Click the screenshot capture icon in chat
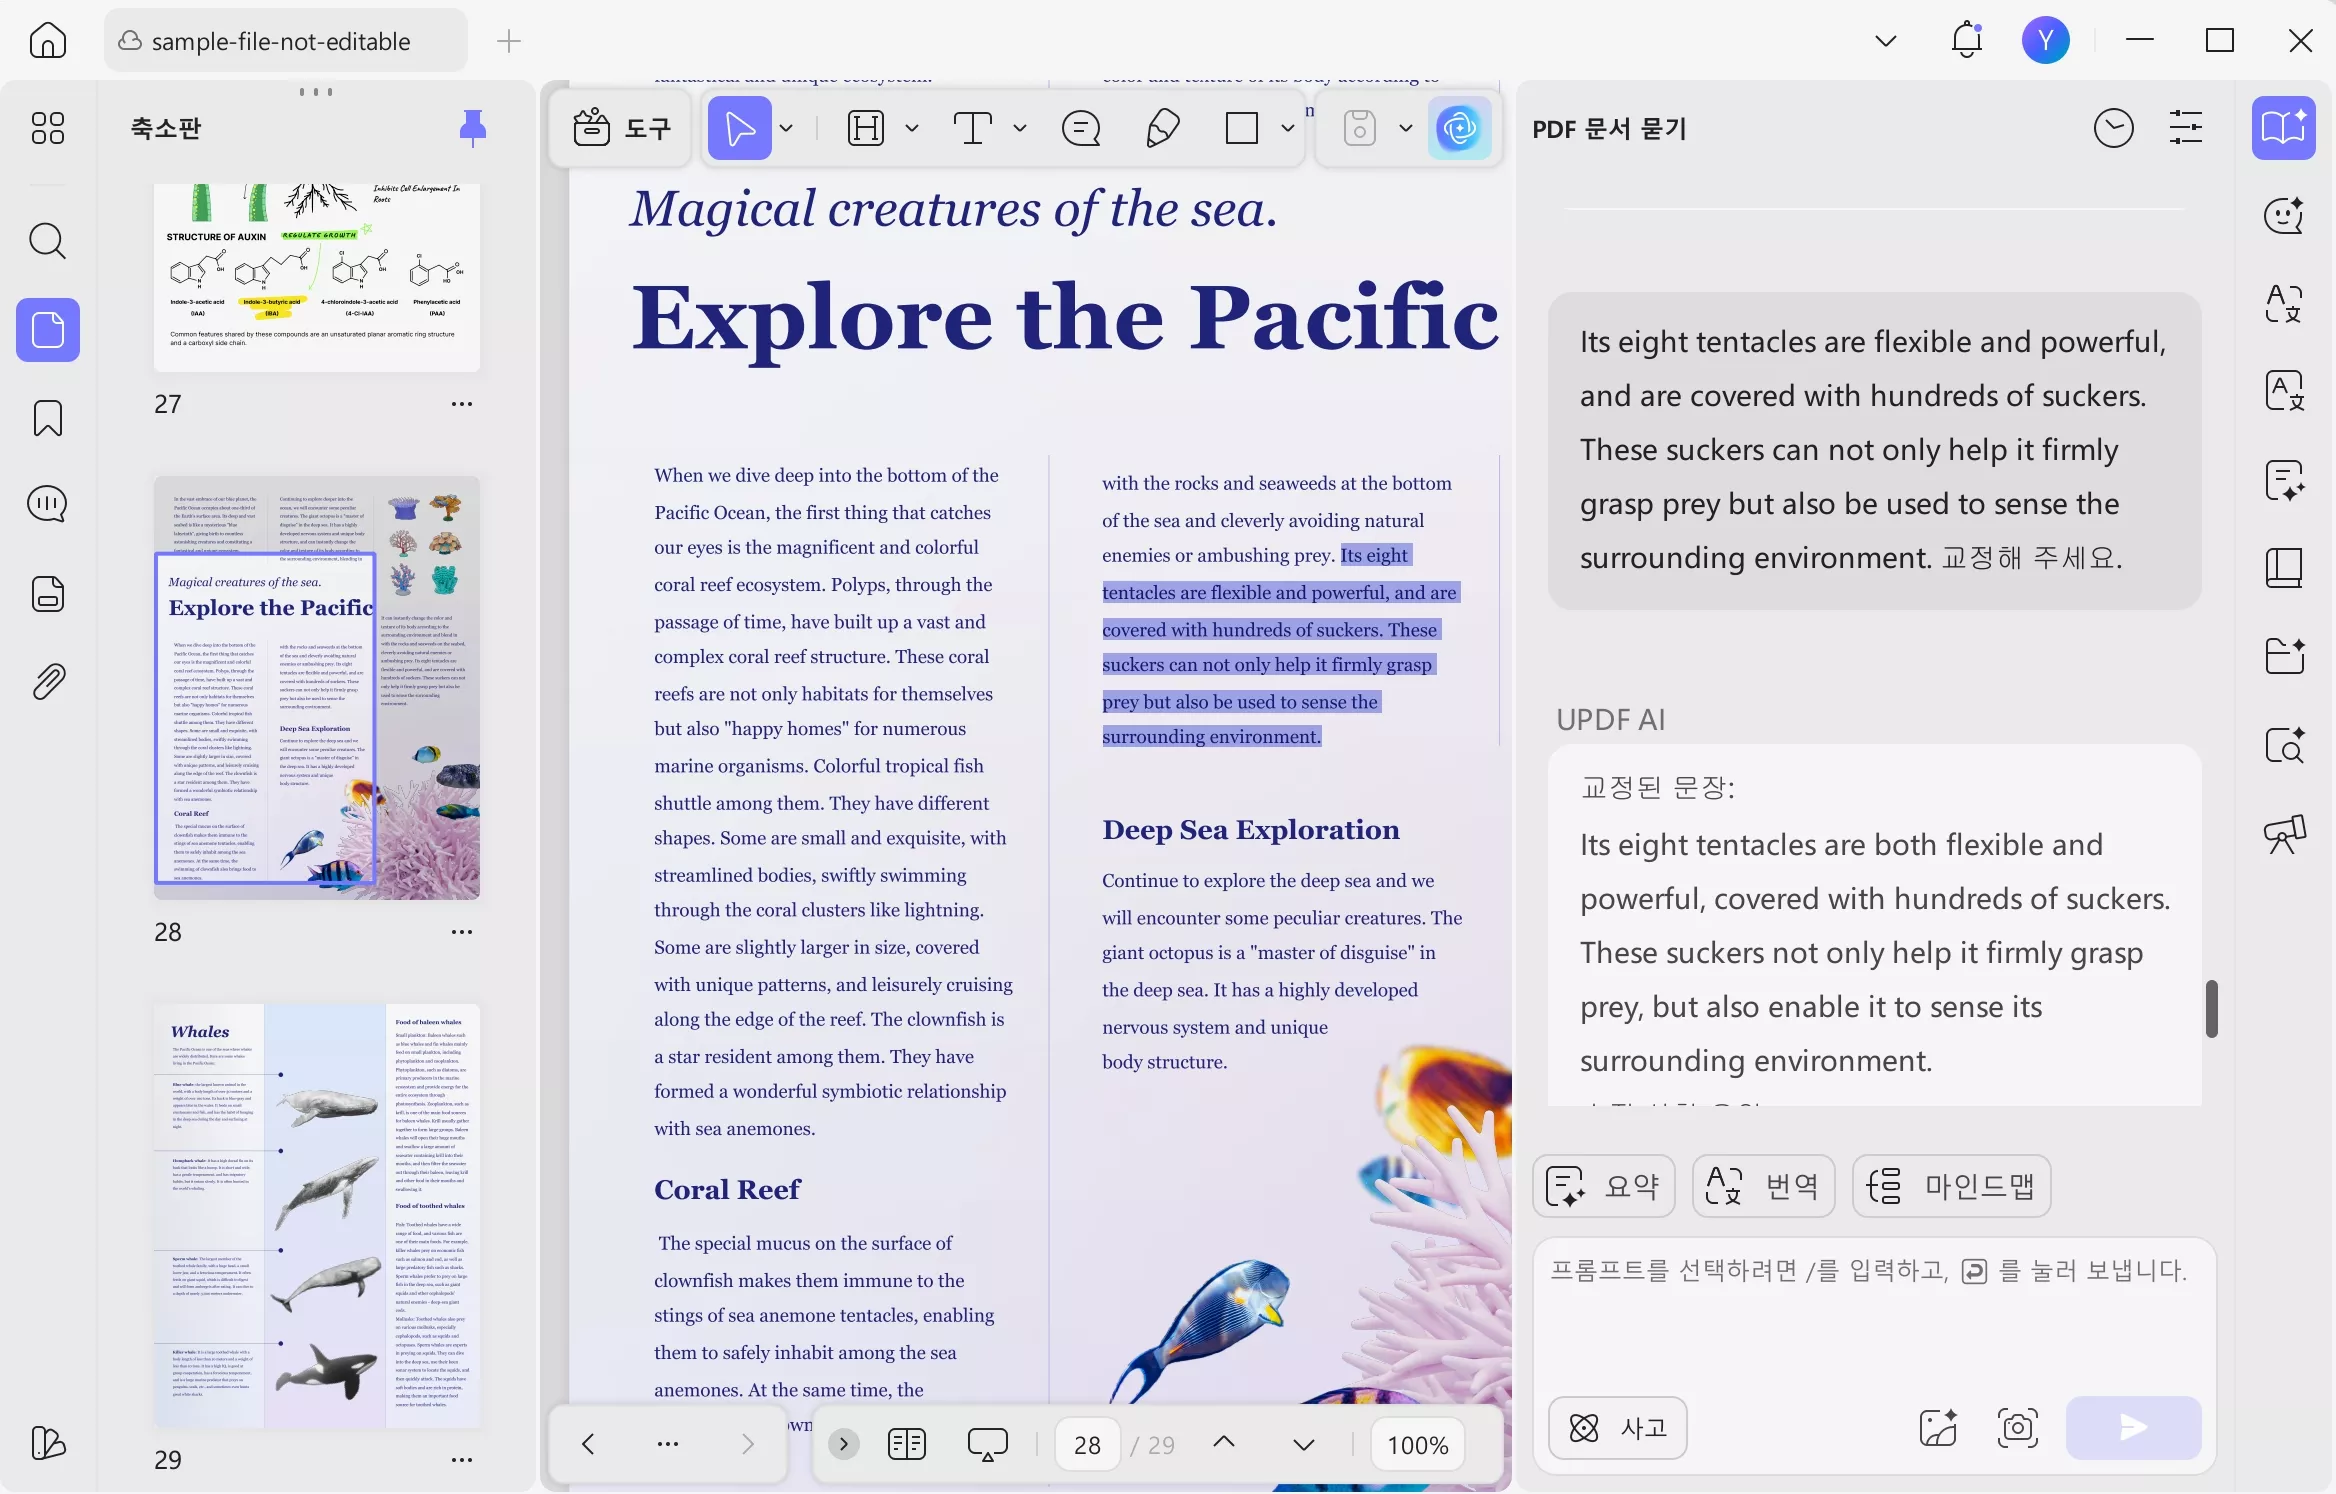Image resolution: width=2336 pixels, height=1494 pixels. pyautogui.click(x=2017, y=1427)
